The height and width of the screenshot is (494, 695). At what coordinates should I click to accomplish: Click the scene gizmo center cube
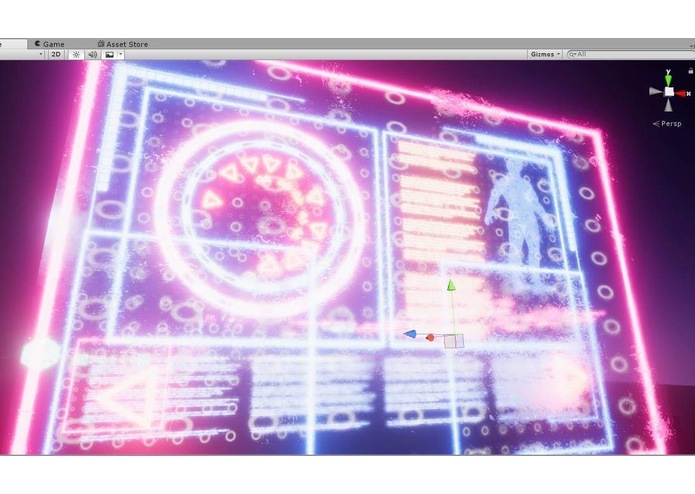pyautogui.click(x=669, y=92)
